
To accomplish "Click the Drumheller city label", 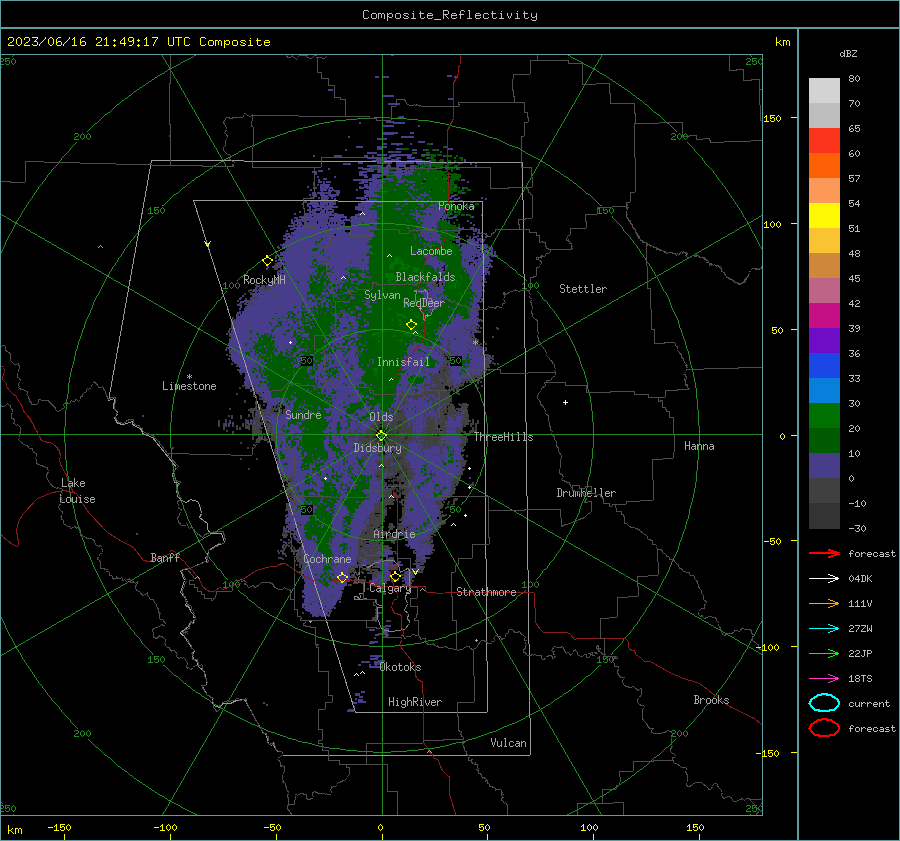I will (x=586, y=493).
